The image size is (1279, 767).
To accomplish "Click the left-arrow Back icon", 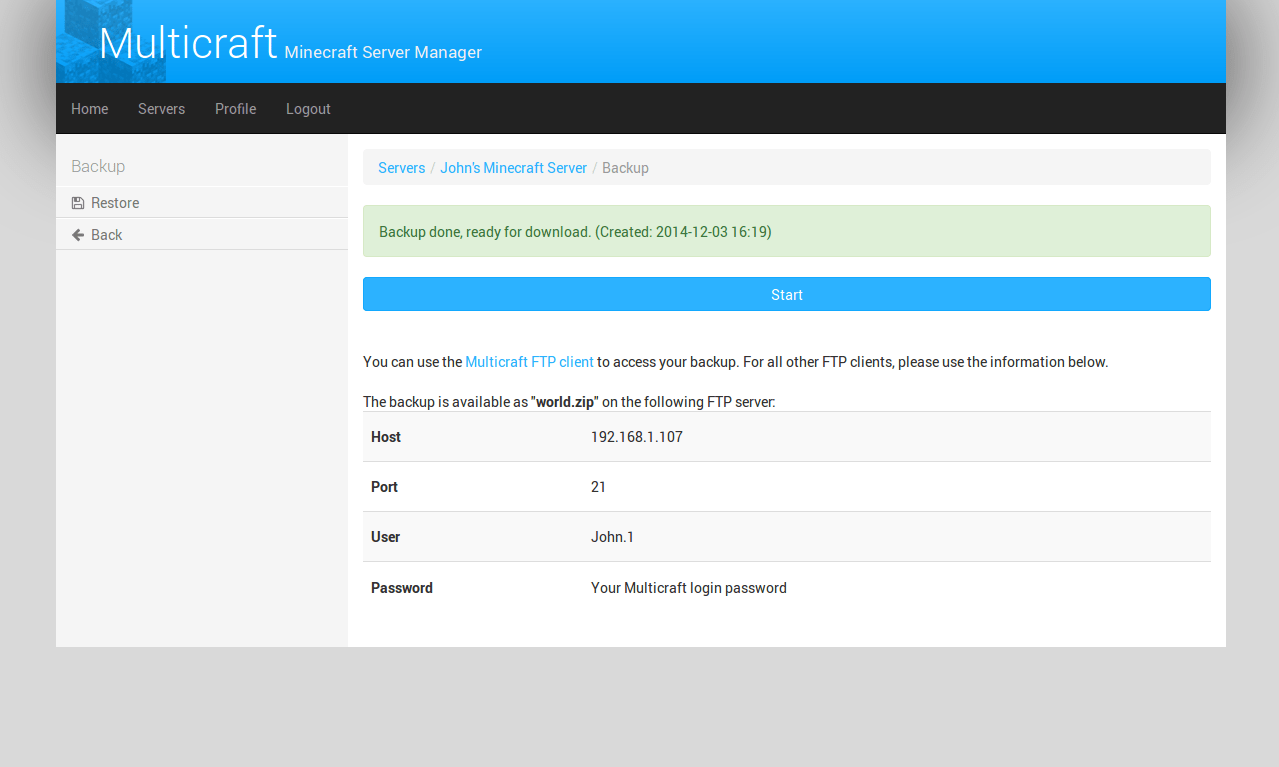I will [x=78, y=235].
